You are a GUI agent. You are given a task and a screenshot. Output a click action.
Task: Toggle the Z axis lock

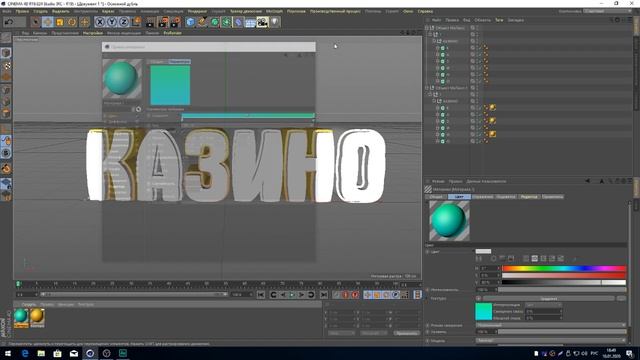click(x=124, y=22)
